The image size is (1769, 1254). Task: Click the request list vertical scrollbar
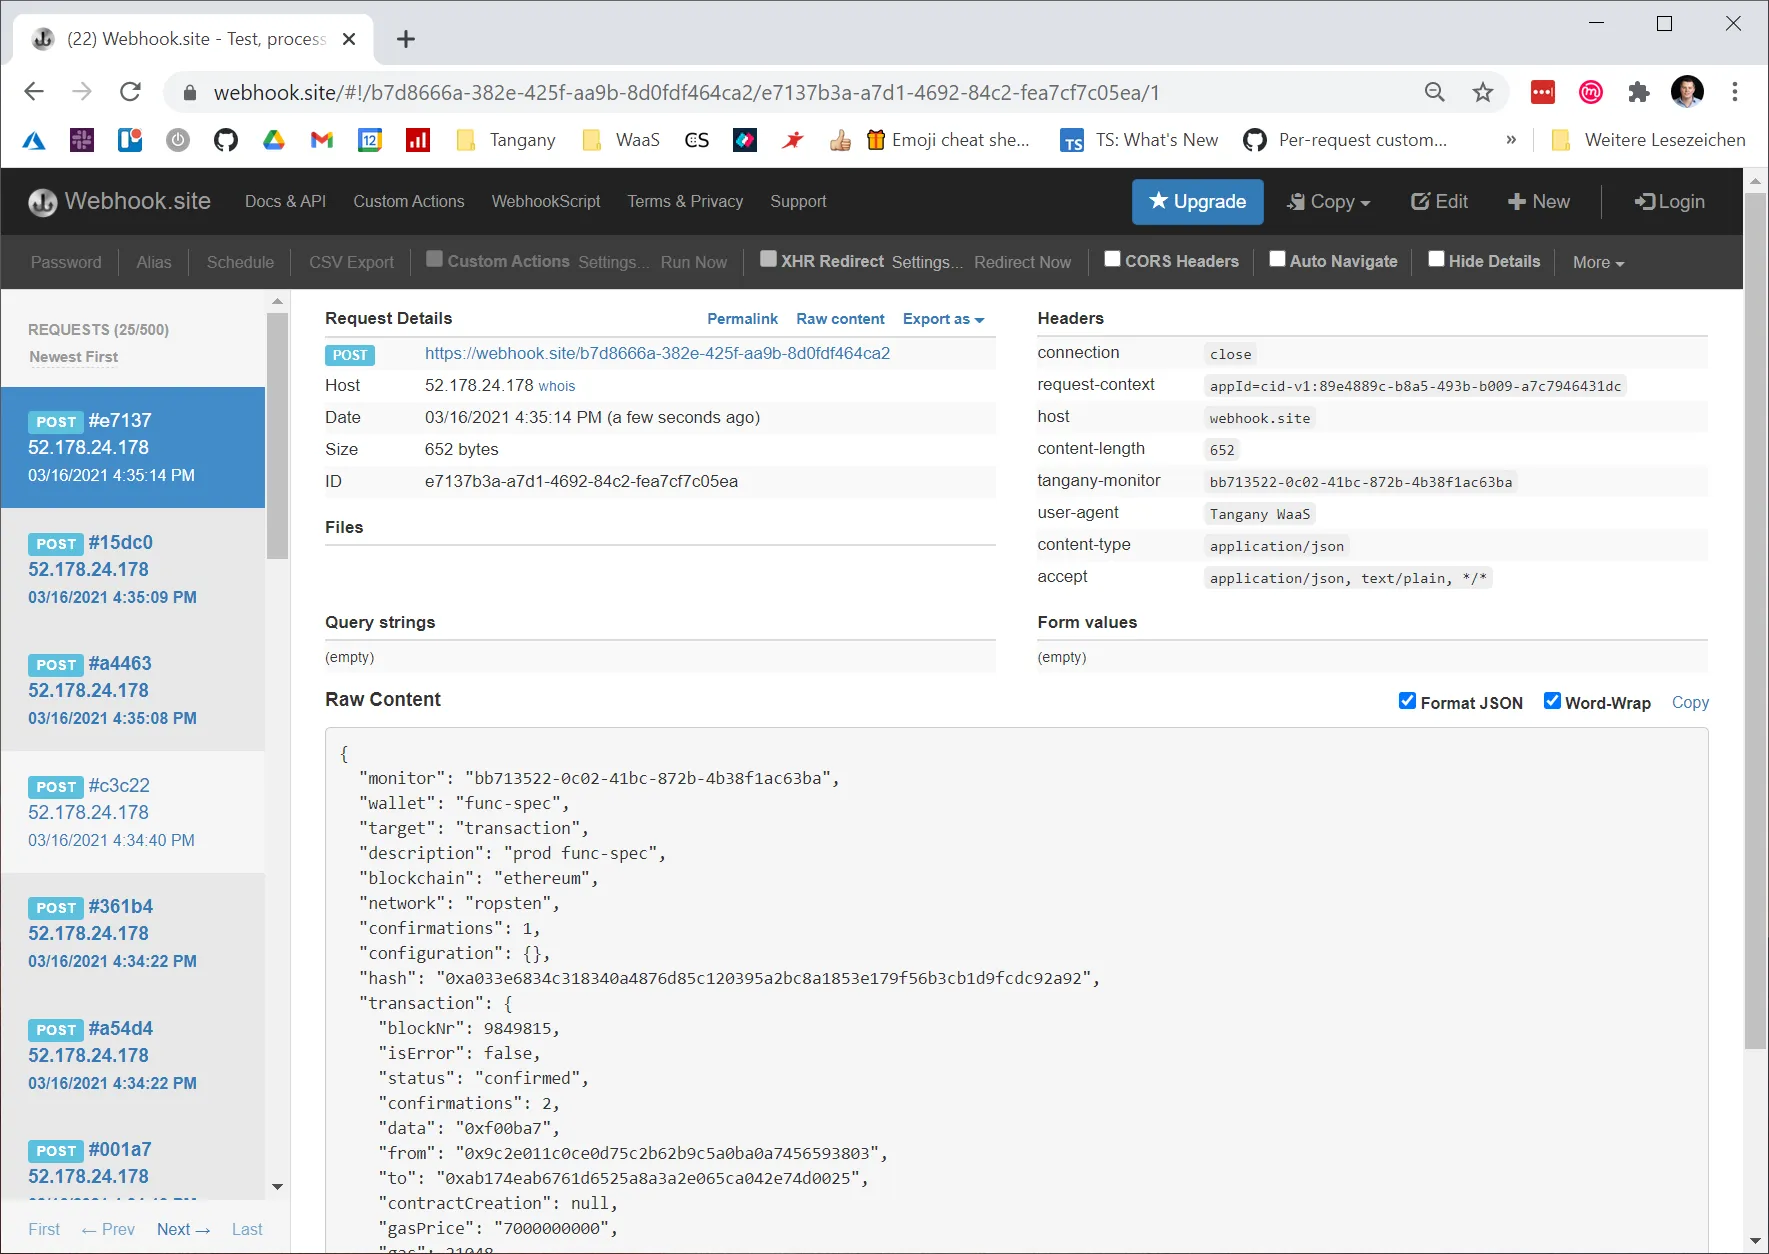point(278,435)
